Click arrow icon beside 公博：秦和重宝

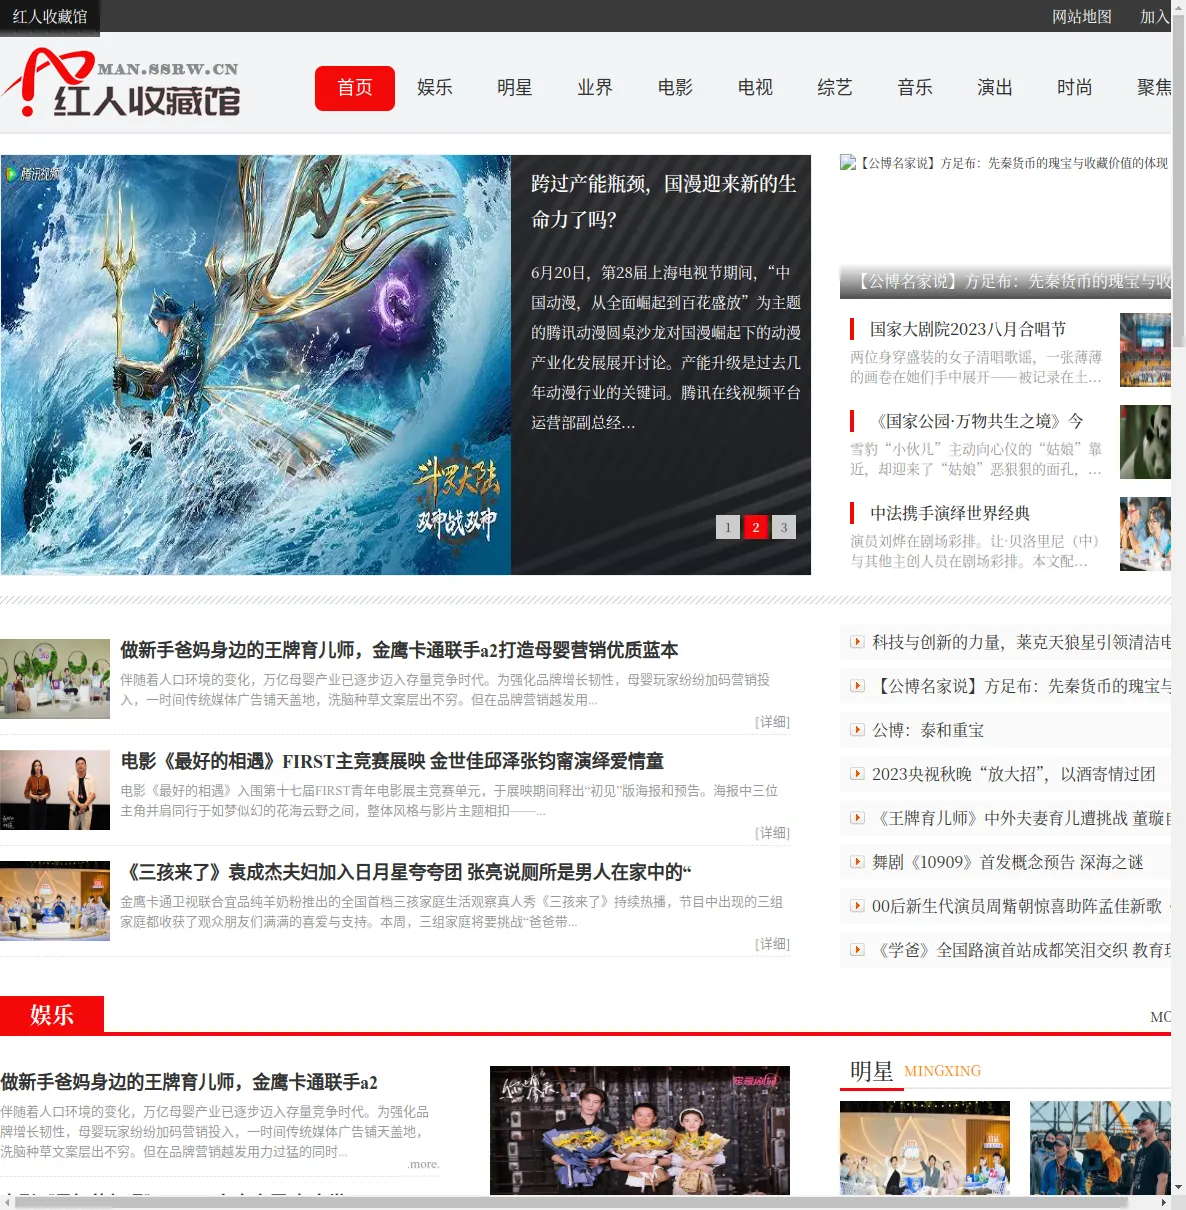click(857, 730)
